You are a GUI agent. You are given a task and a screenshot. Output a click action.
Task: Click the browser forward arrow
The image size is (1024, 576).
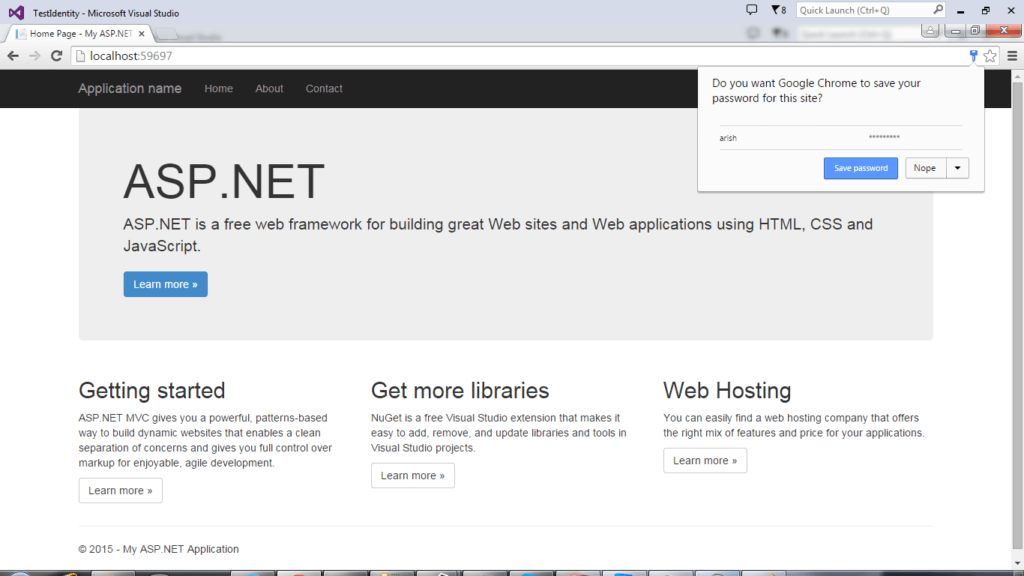click(x=35, y=56)
